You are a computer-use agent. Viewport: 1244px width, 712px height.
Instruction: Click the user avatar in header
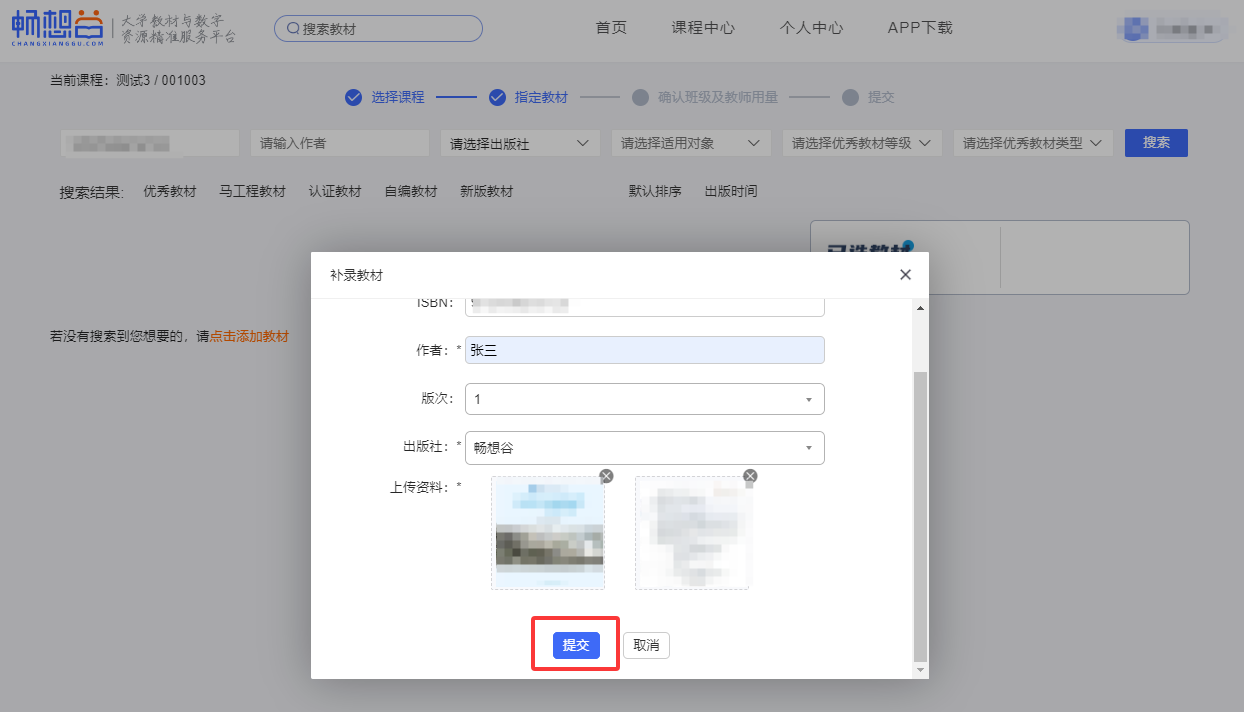[1134, 28]
